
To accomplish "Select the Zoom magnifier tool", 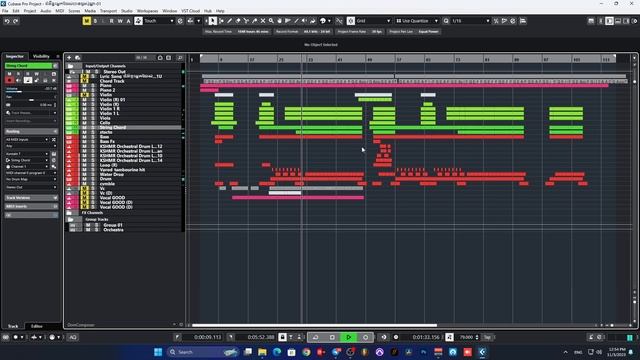I will click(271, 21).
